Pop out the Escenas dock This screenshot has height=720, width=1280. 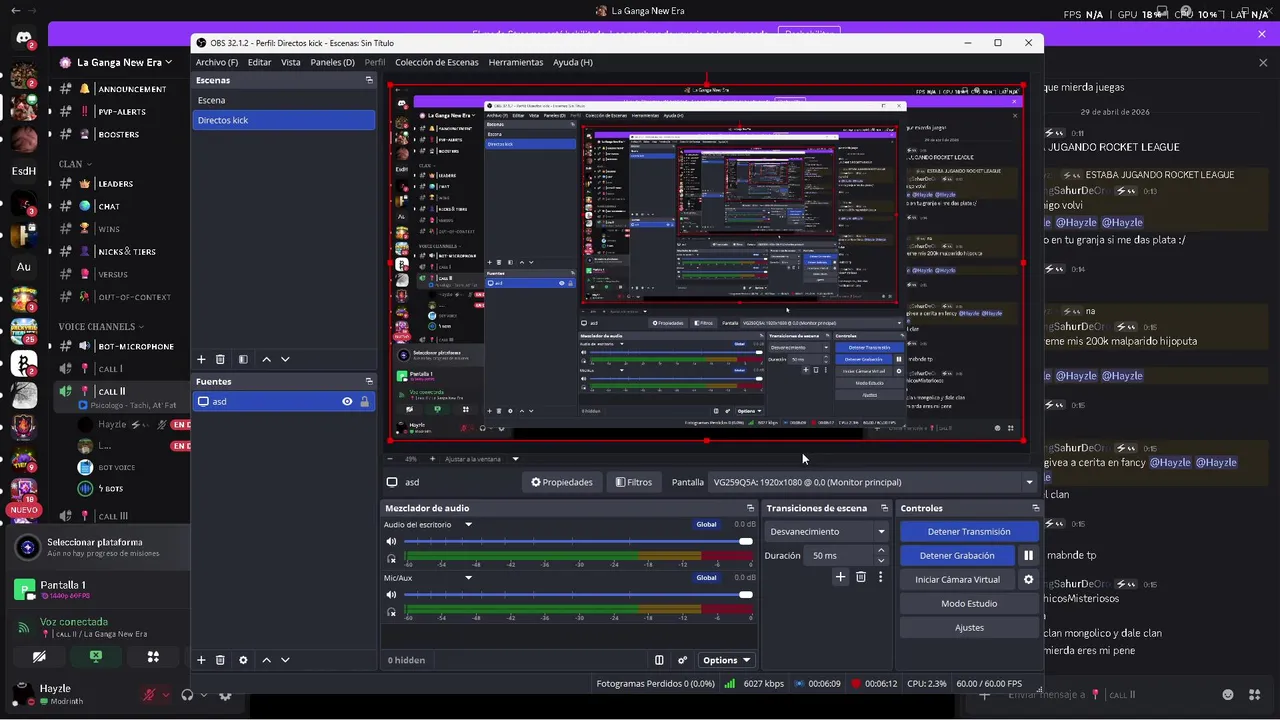tap(369, 80)
